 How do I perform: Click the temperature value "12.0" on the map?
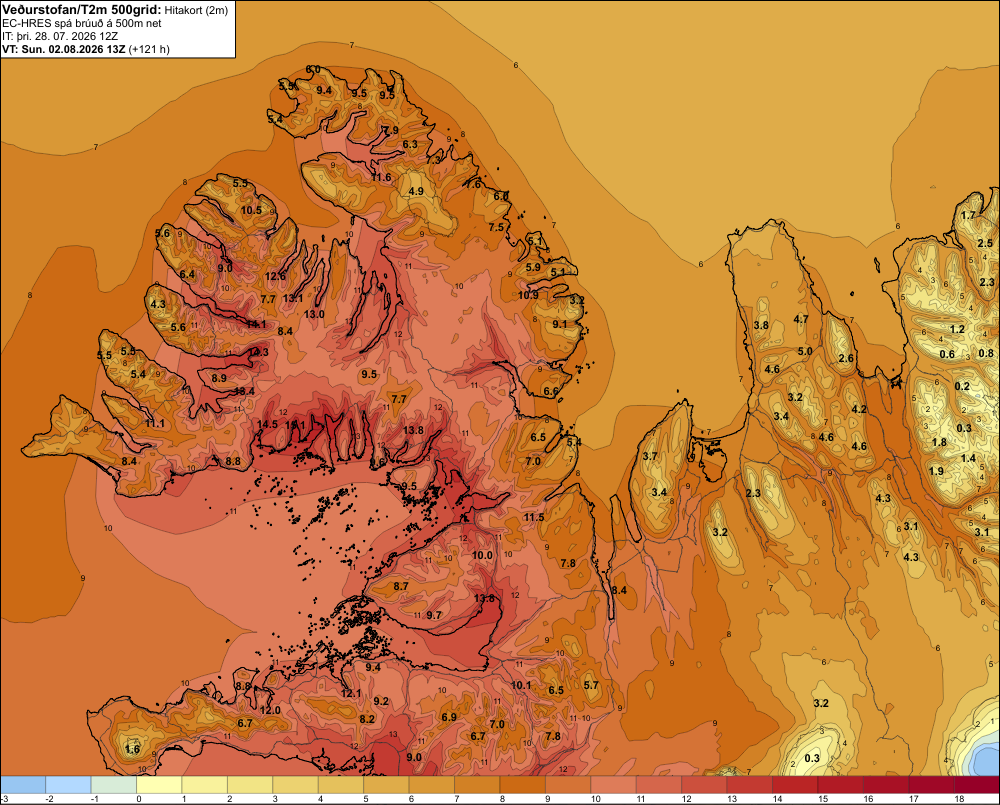(x=270, y=710)
